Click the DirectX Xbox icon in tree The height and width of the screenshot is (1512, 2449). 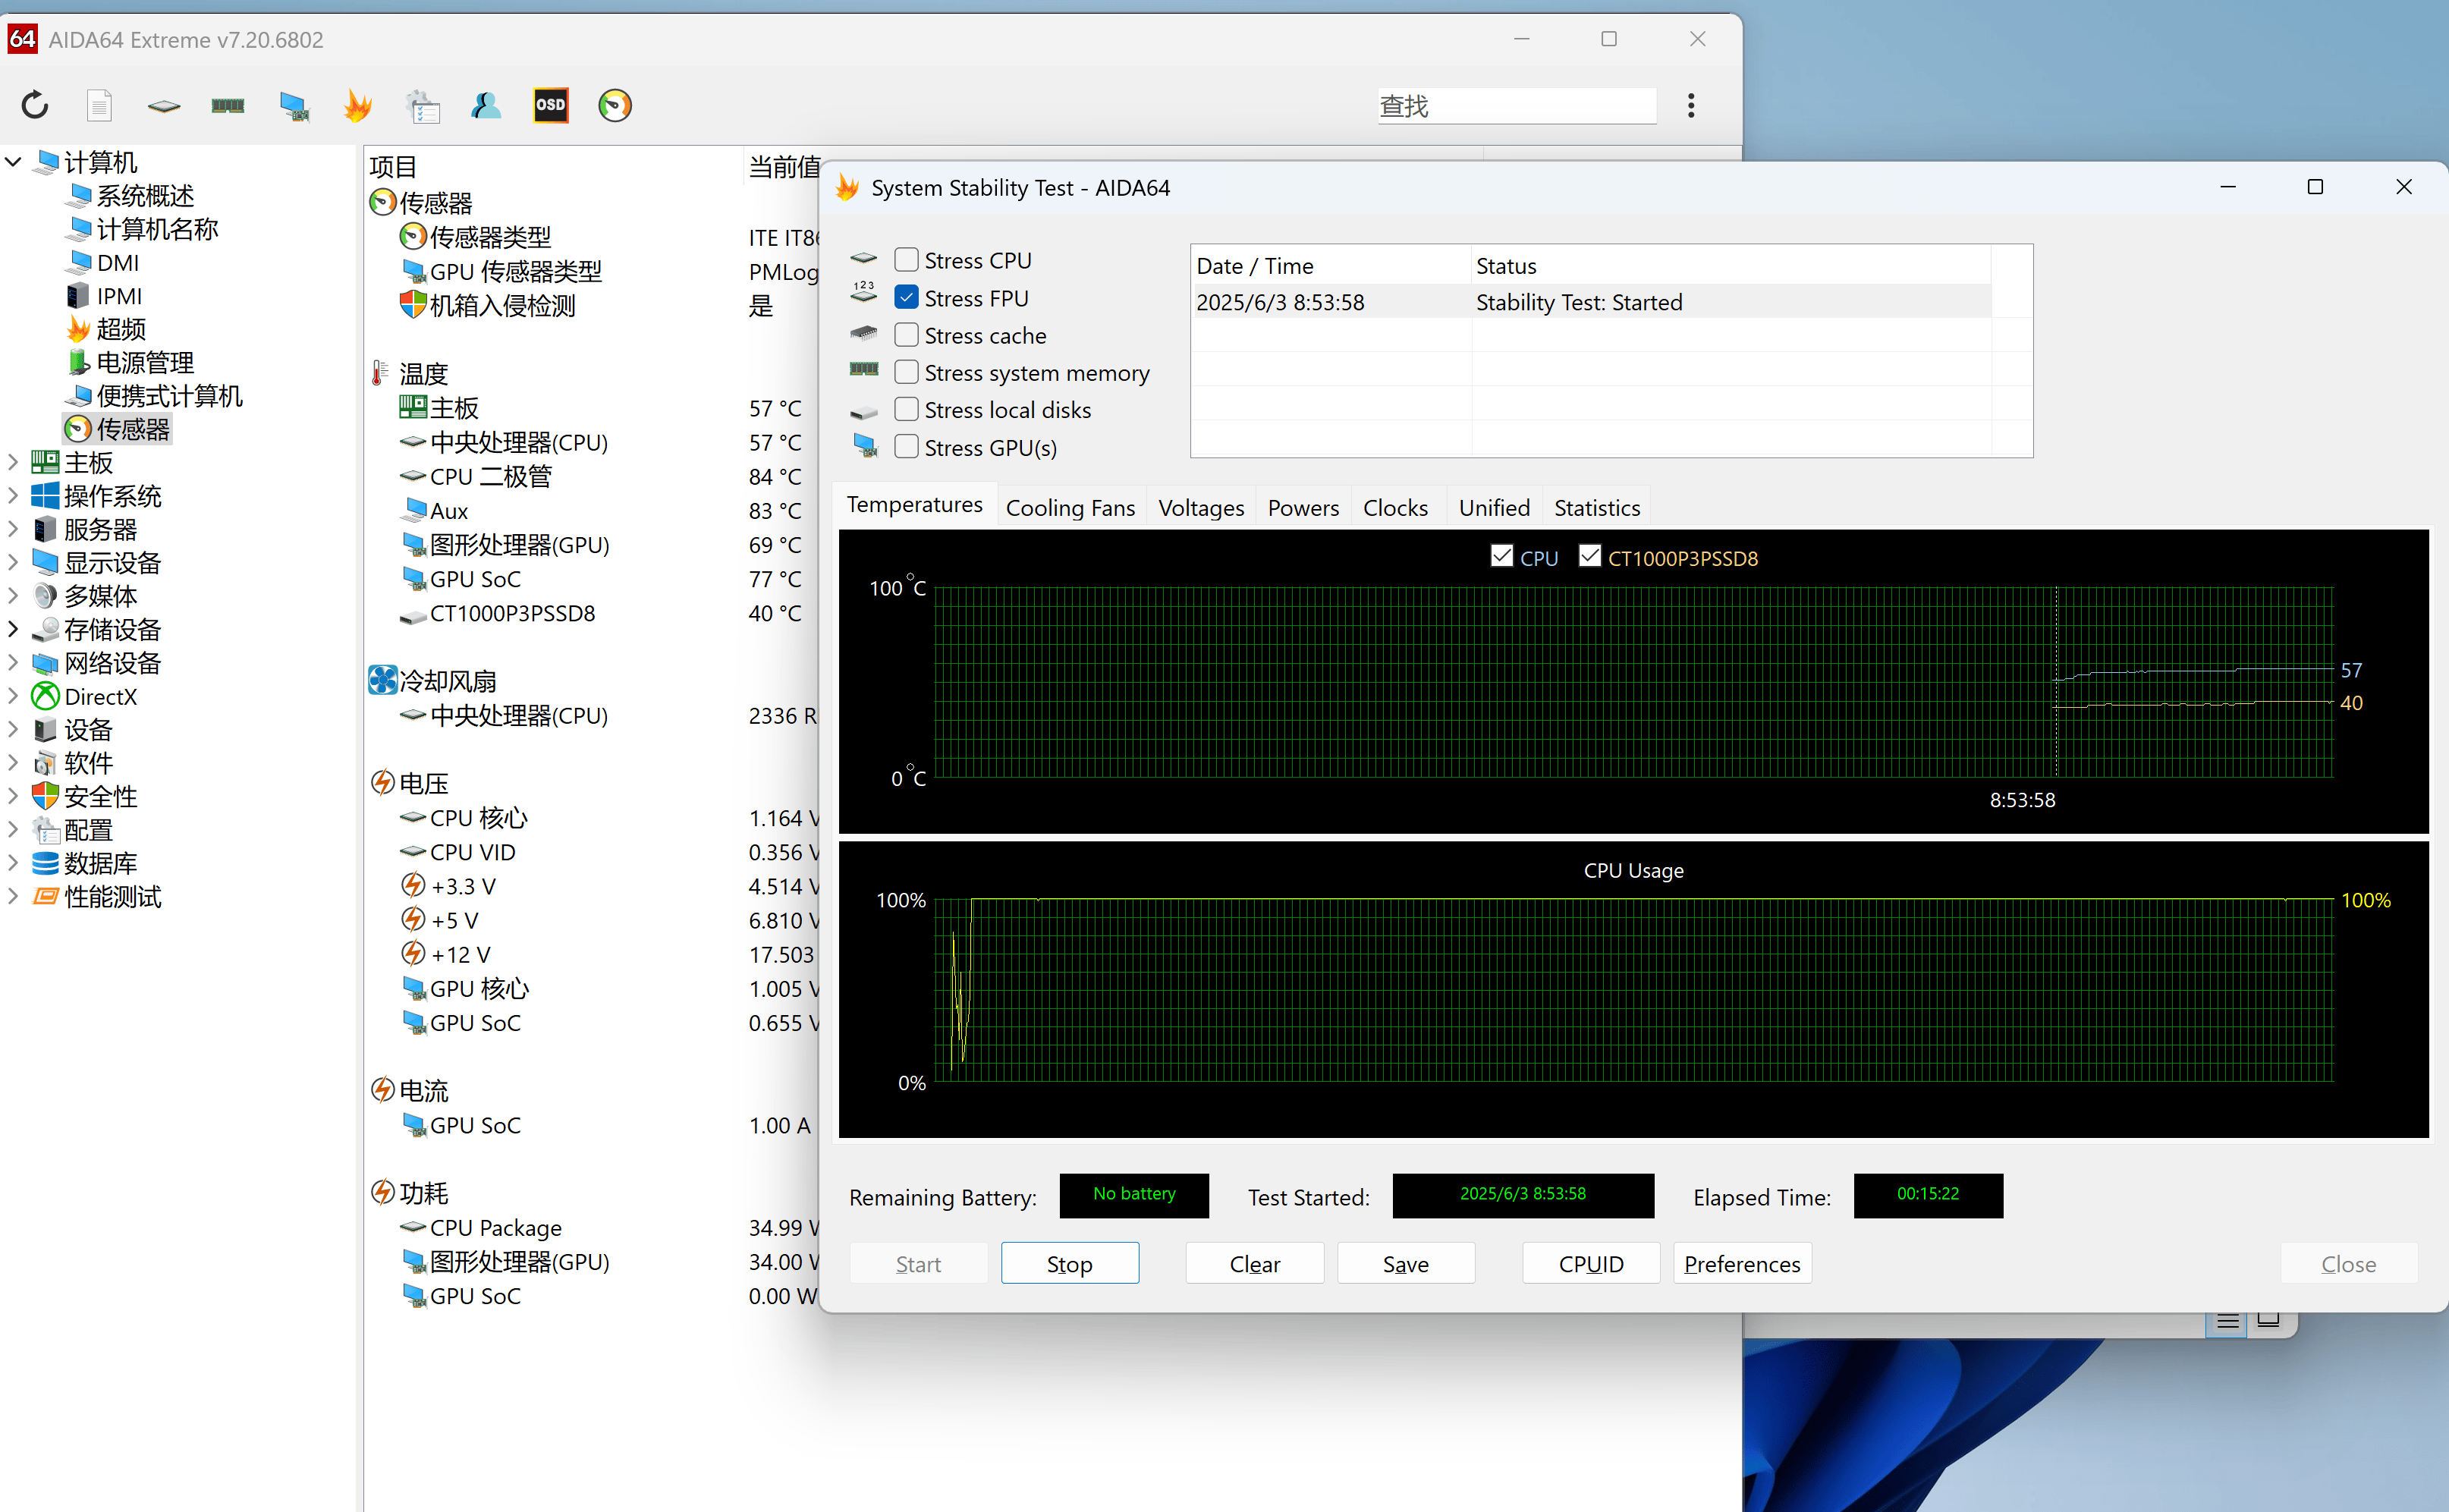pos(45,696)
